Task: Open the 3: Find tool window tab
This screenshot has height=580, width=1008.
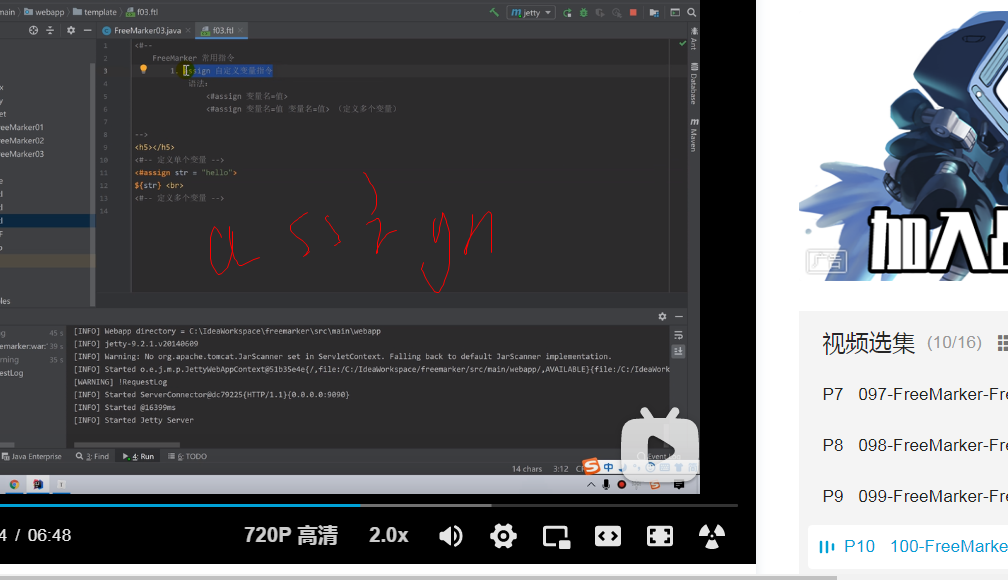Action: 93,457
